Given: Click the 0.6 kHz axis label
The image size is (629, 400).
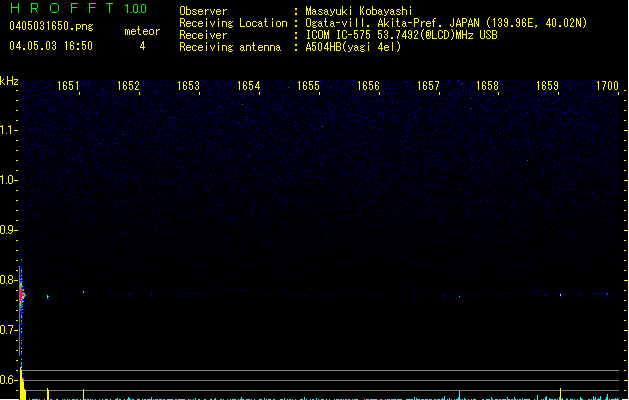Looking at the screenshot, I should [7, 380].
